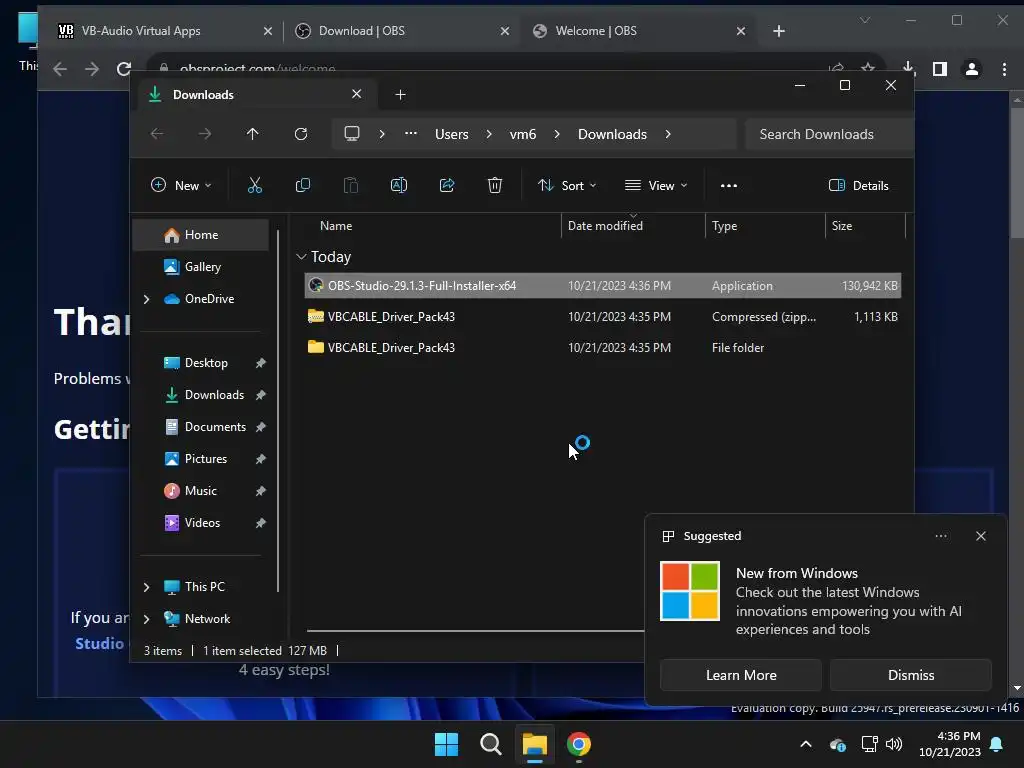The image size is (1024, 768).
Task: Go back in Explorer navigation
Action: (x=157, y=134)
